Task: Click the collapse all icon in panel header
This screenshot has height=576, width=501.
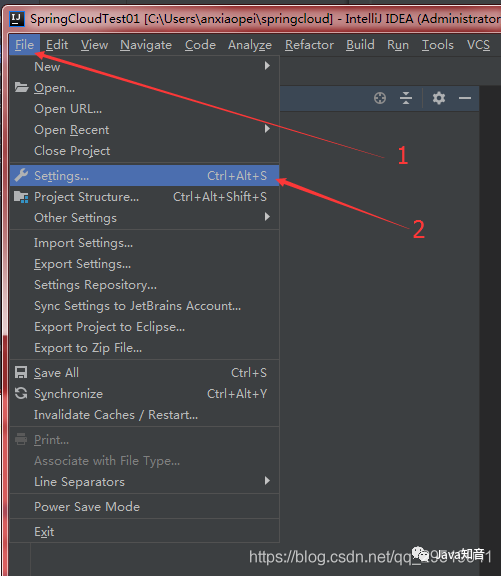Action: pyautogui.click(x=406, y=98)
